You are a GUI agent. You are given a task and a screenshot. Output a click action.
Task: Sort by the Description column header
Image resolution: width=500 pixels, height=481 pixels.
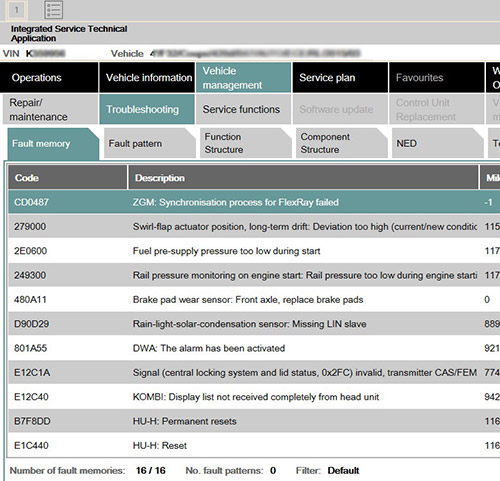click(303, 178)
